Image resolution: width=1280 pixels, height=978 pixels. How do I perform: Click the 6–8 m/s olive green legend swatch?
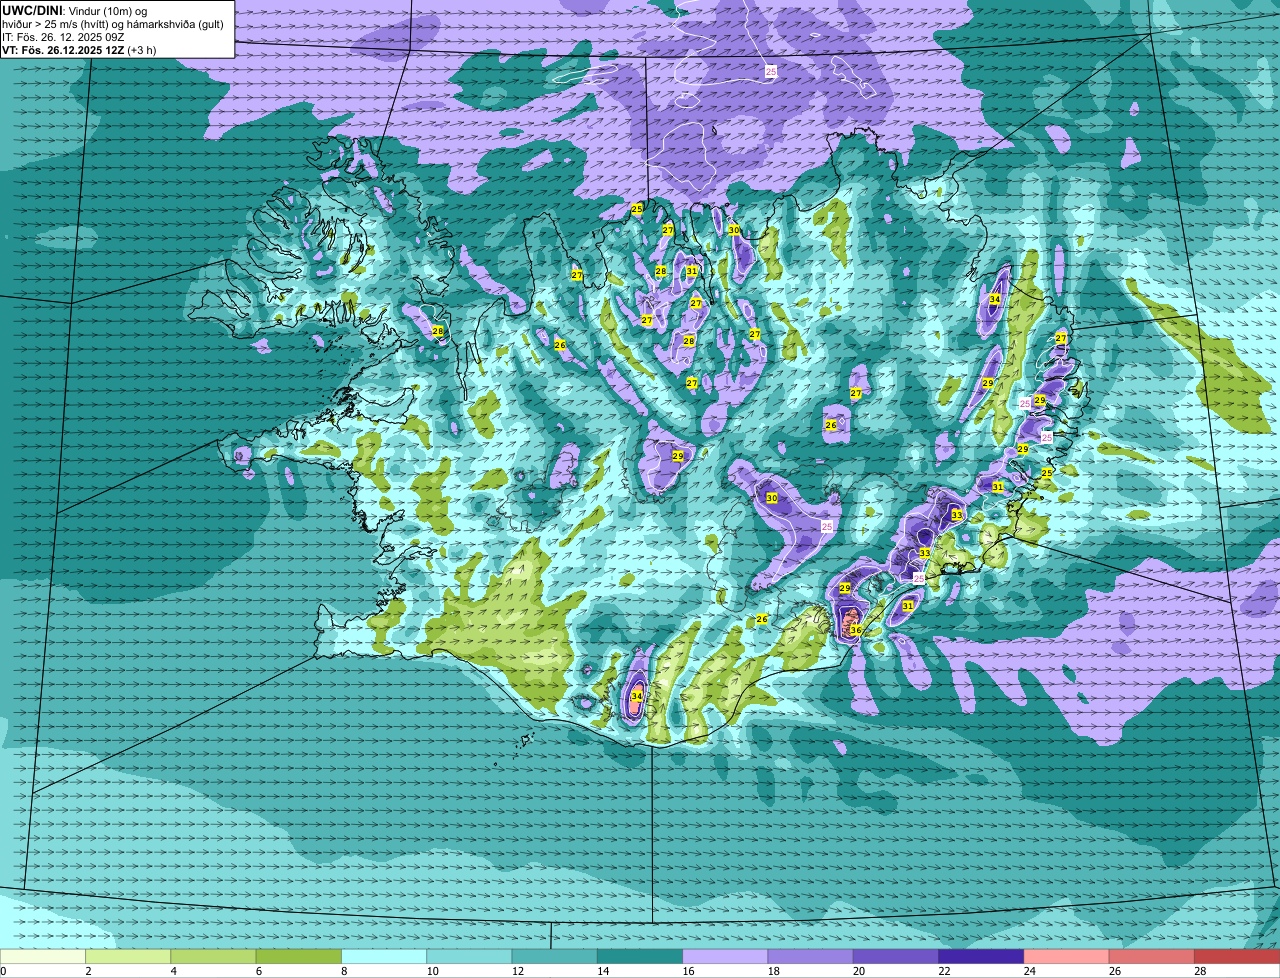298,956
